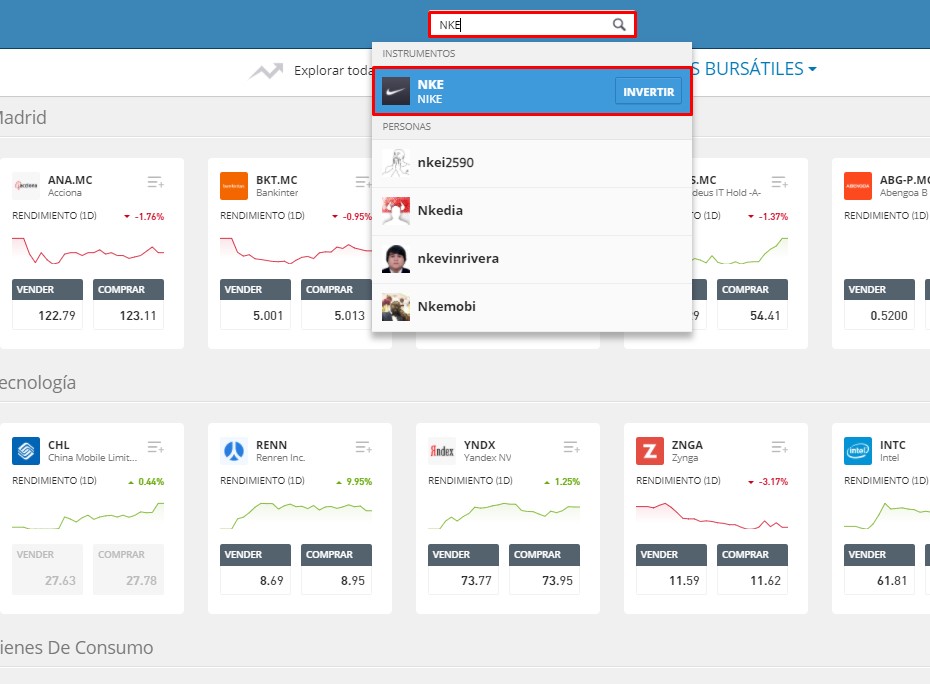930x684 pixels.
Task: Buy ZNGA at 11.62
Action: (753, 569)
